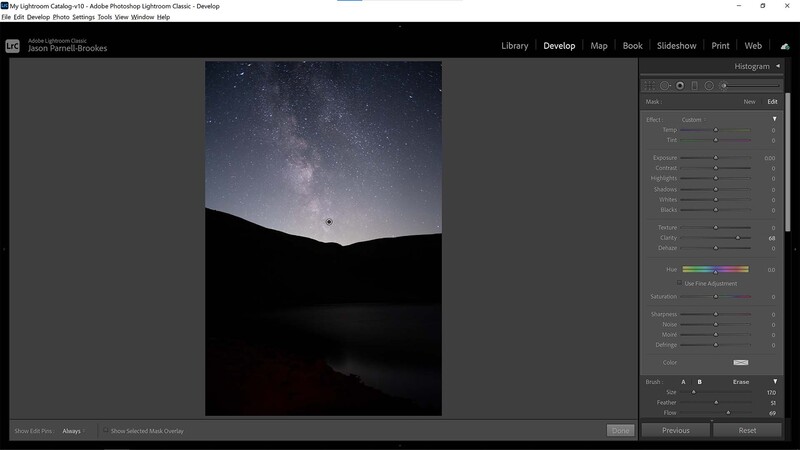Click the brush Feather slider handle

(716, 403)
